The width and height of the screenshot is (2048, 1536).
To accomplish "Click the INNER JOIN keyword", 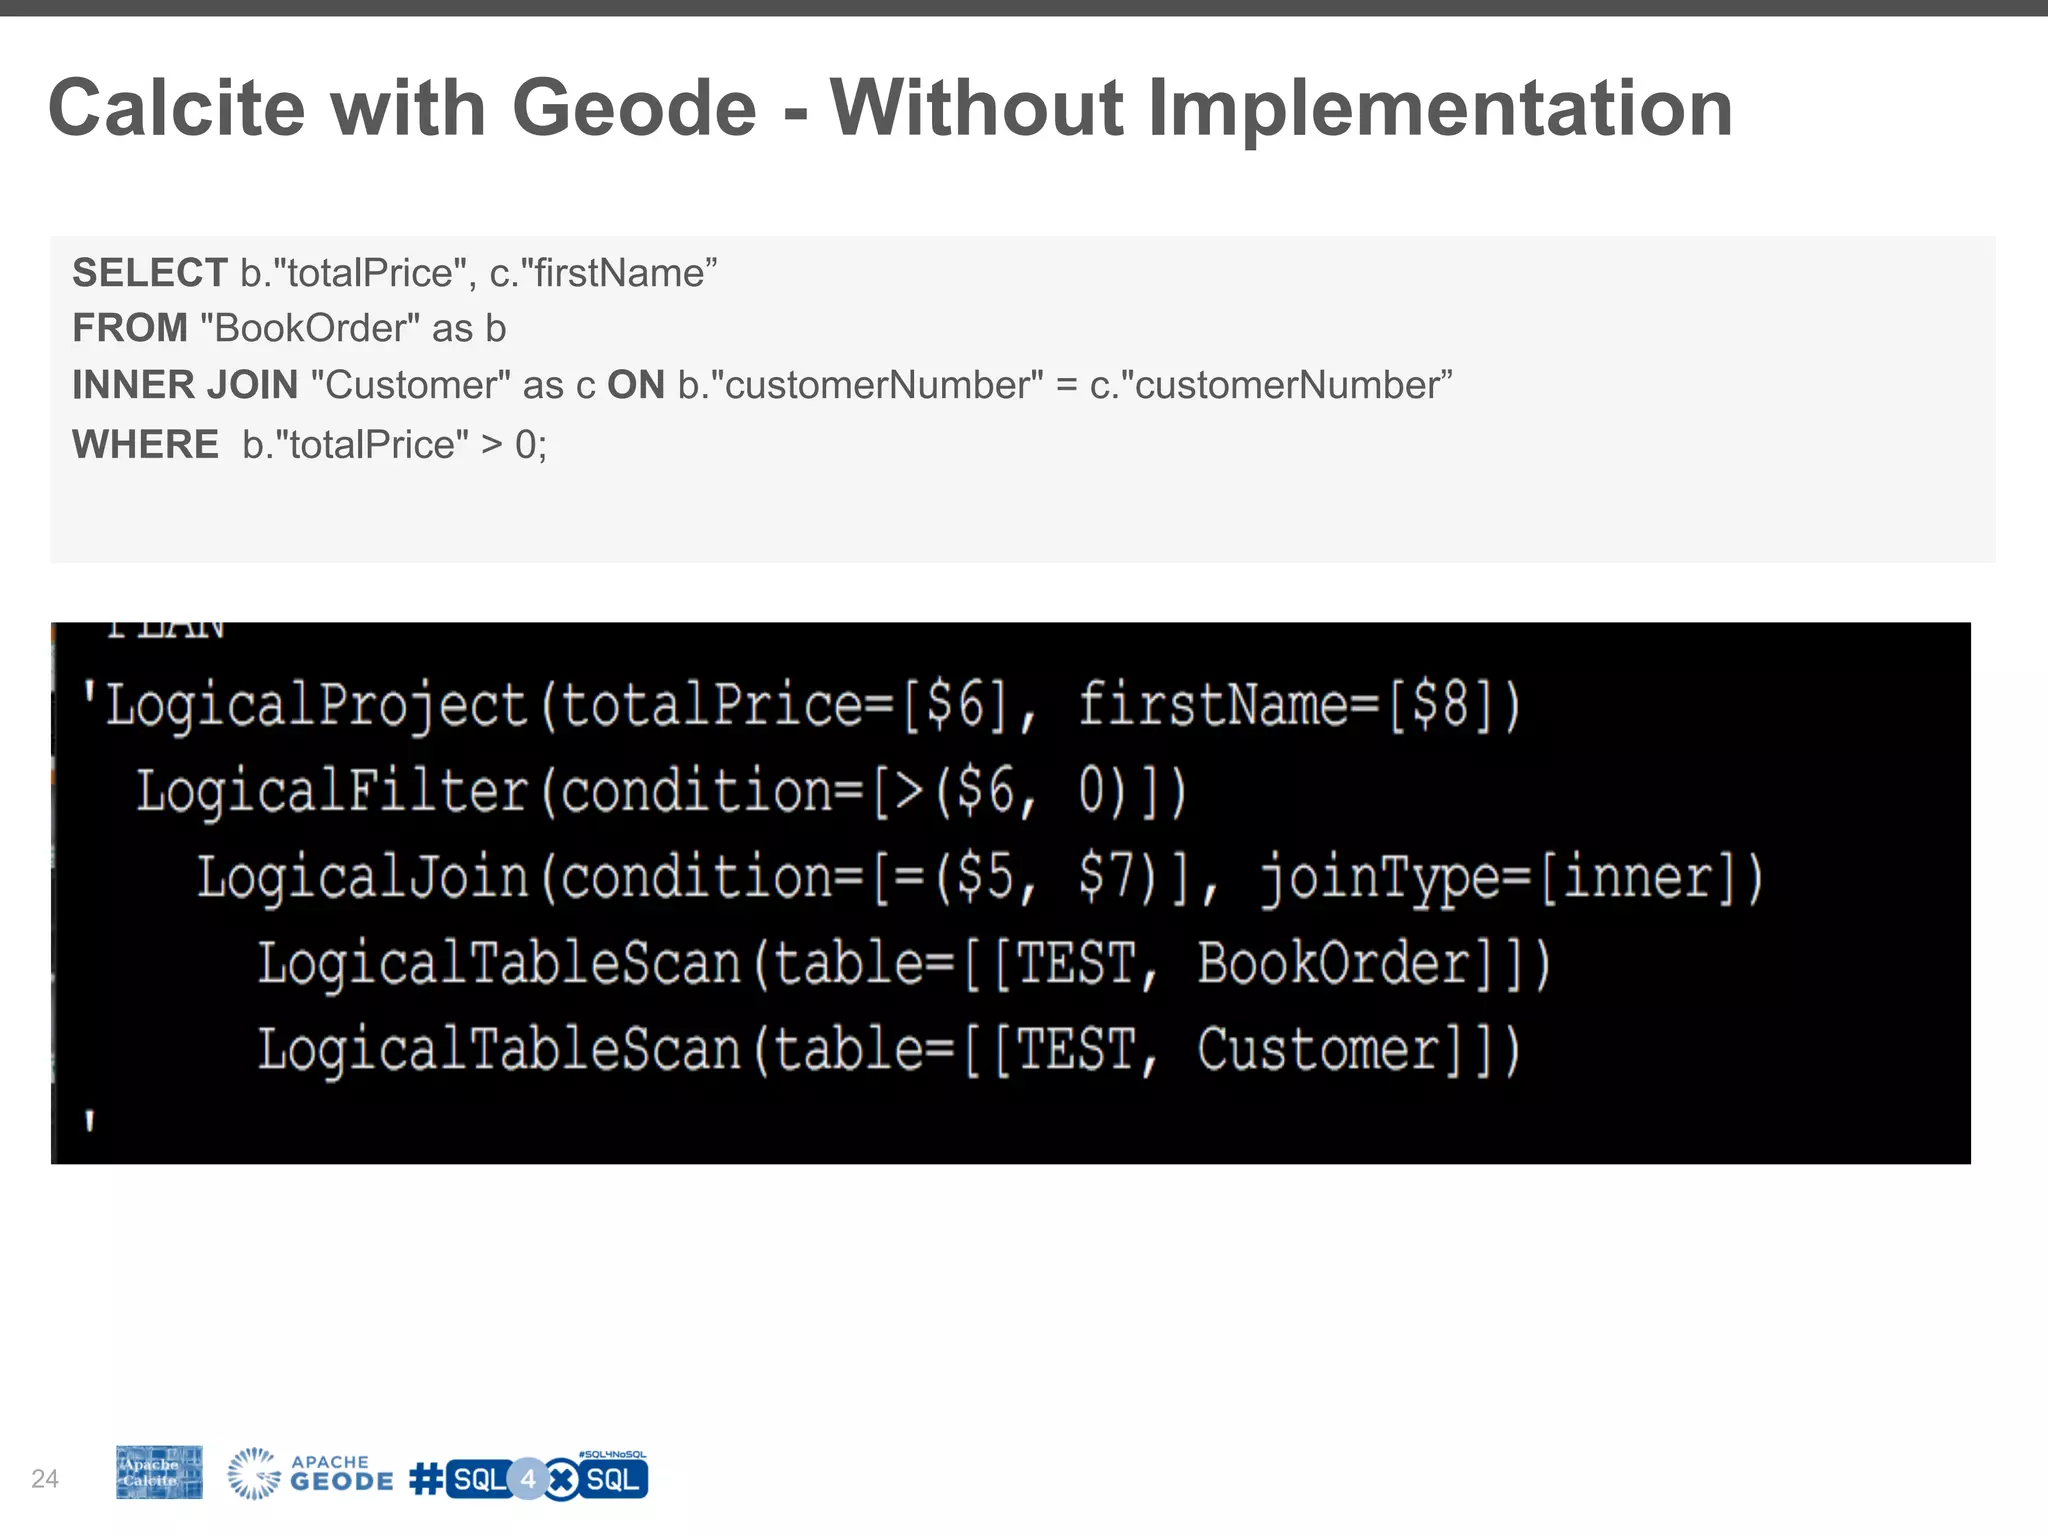I will point(185,385).
